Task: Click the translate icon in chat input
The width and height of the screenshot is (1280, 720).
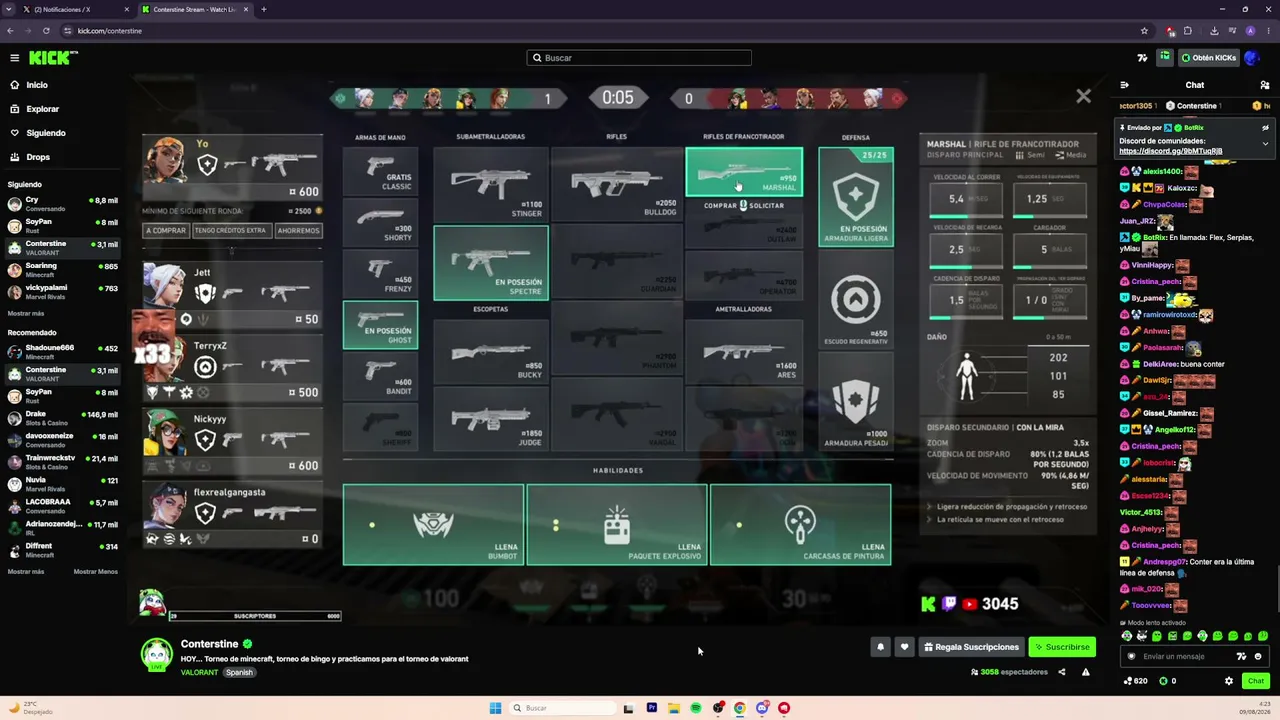Action: click(x=1242, y=657)
